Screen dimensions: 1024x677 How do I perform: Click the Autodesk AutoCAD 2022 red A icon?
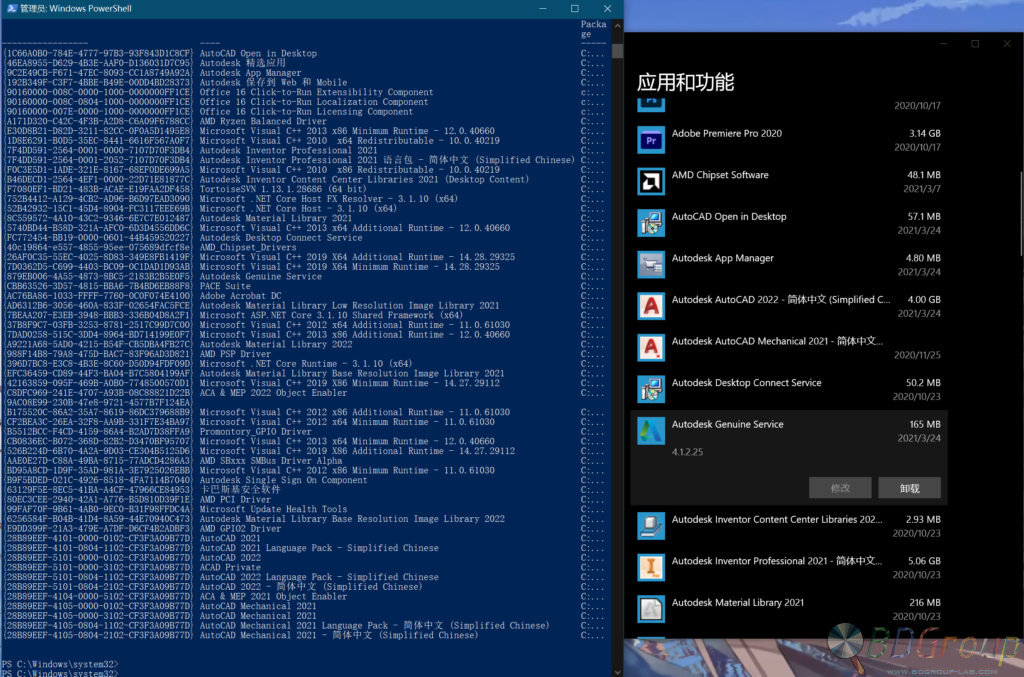click(x=651, y=306)
